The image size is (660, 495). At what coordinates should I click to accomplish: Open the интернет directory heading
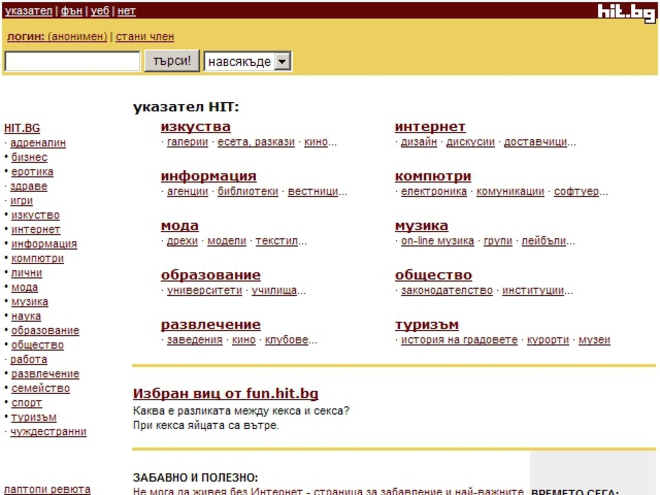(x=430, y=127)
